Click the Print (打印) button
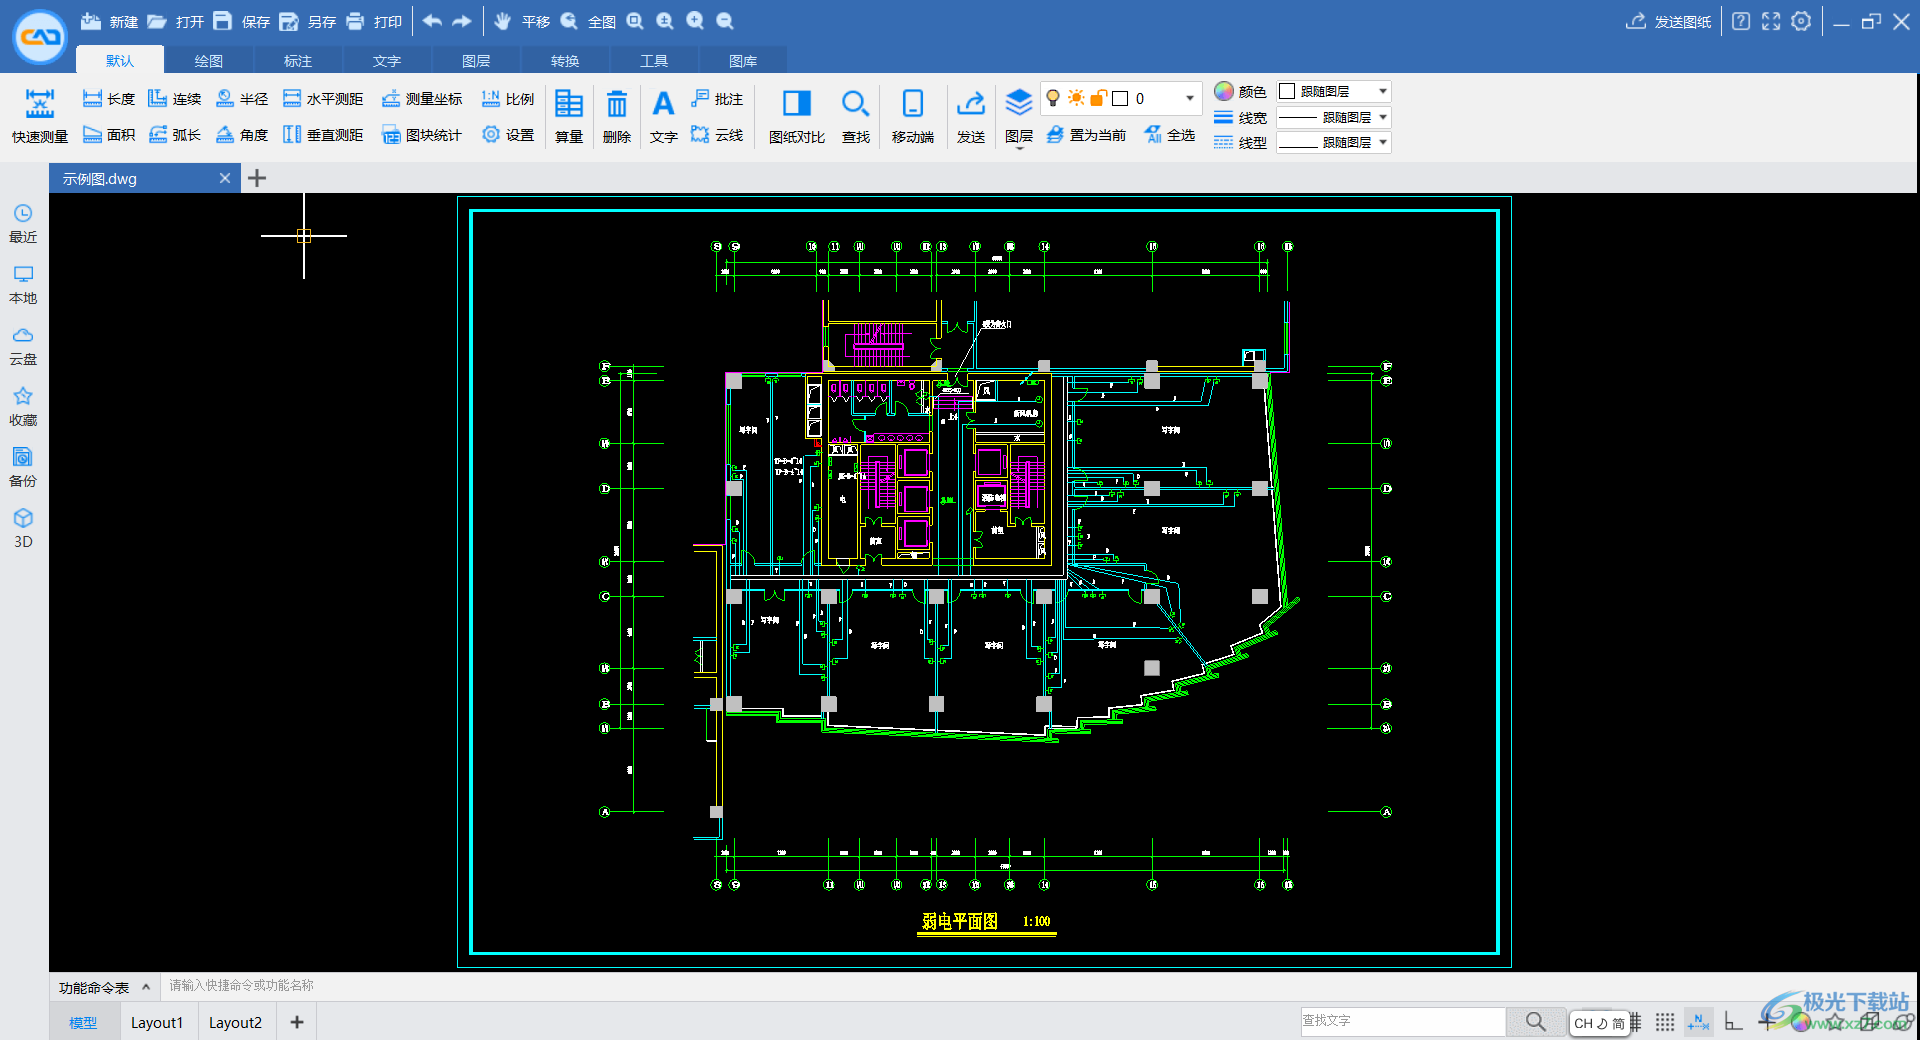This screenshot has width=1920, height=1040. pyautogui.click(x=373, y=21)
